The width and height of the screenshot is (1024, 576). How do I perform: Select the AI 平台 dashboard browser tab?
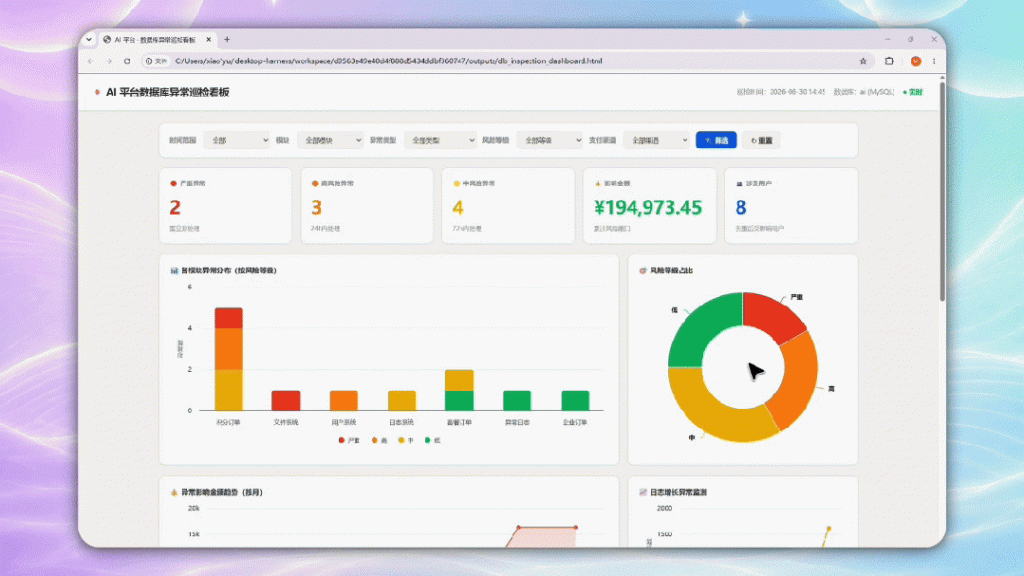[x=157, y=40]
